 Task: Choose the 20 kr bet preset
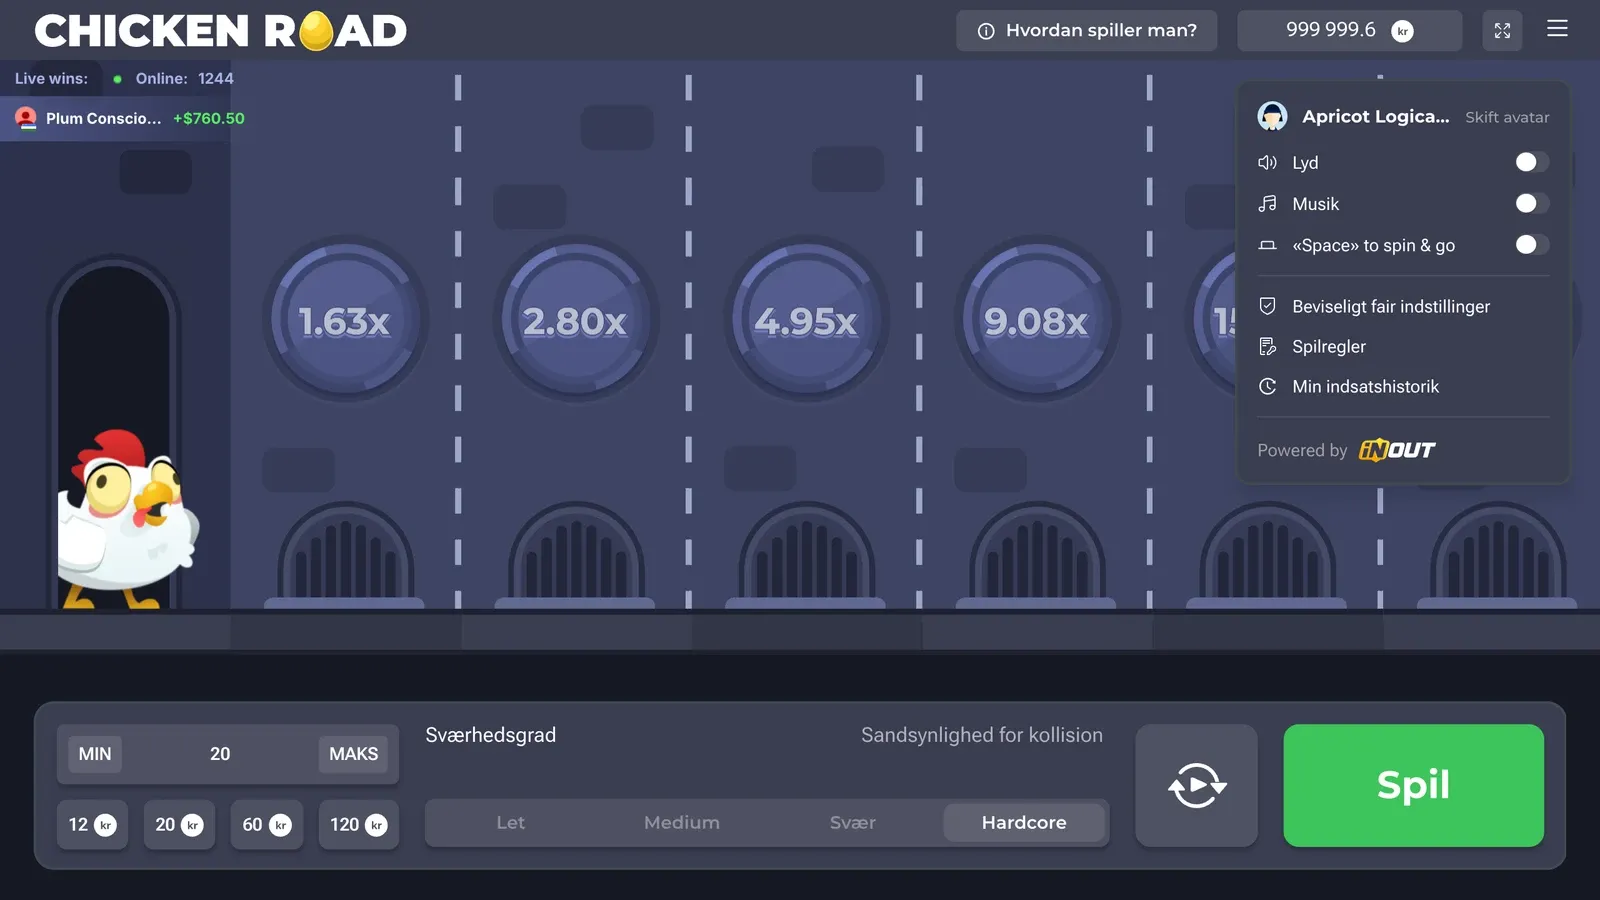(179, 825)
